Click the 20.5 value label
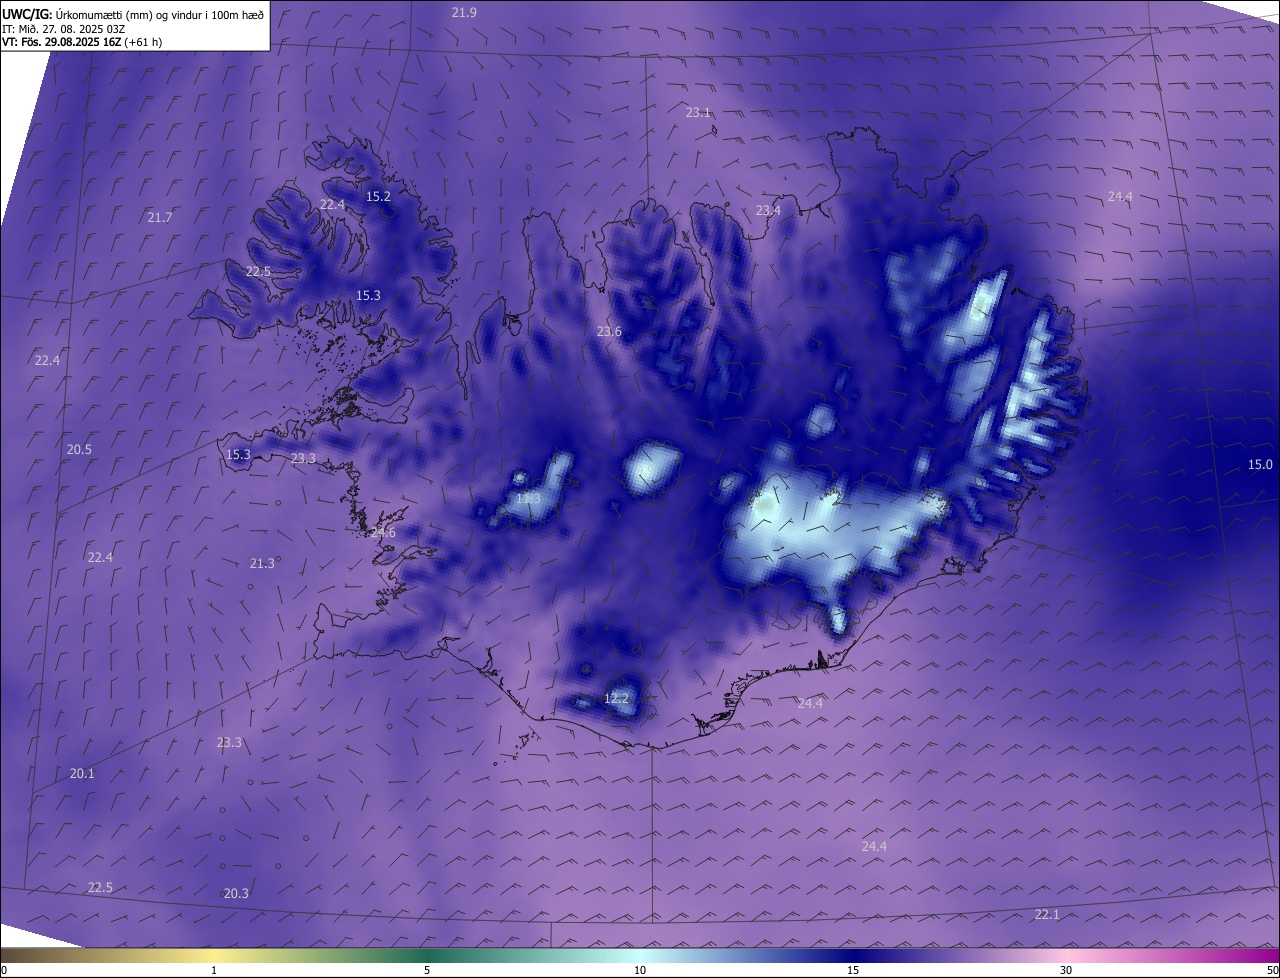Viewport: 1280px width, 978px height. tap(79, 450)
